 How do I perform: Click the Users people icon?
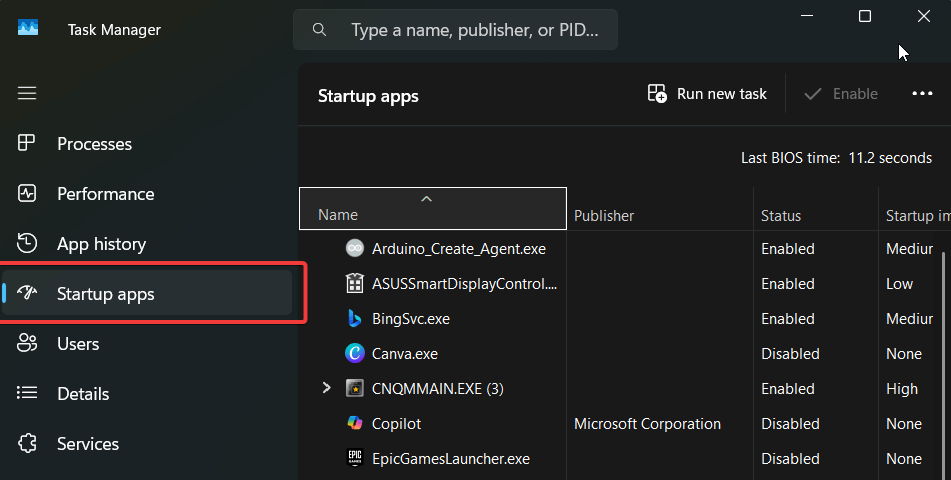[x=27, y=343]
